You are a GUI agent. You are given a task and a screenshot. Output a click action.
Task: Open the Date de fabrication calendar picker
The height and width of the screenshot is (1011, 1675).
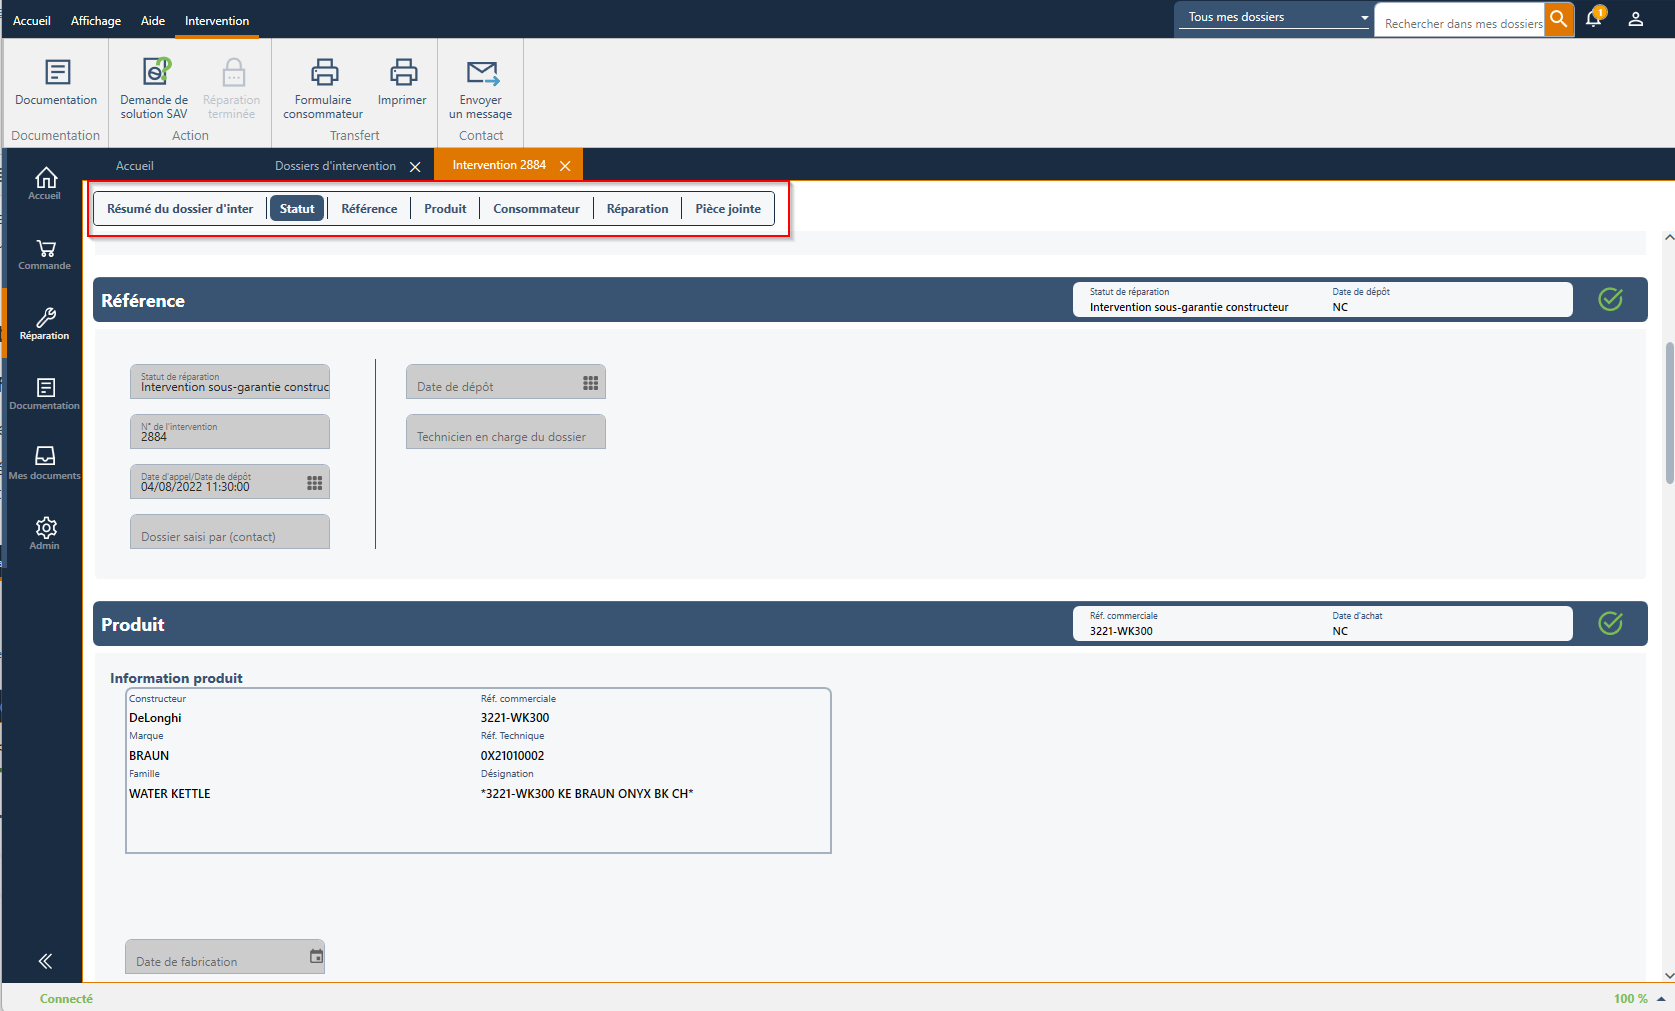coord(316,957)
